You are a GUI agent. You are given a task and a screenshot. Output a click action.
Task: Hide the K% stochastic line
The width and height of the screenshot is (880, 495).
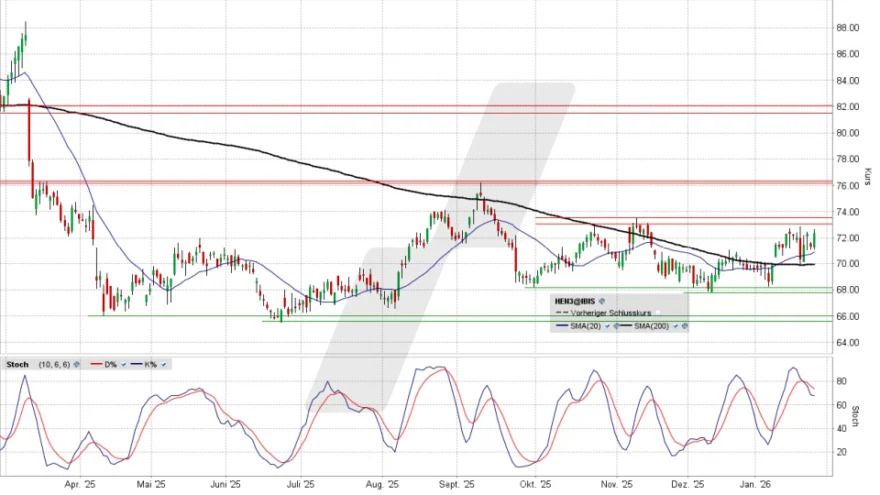coord(164,363)
